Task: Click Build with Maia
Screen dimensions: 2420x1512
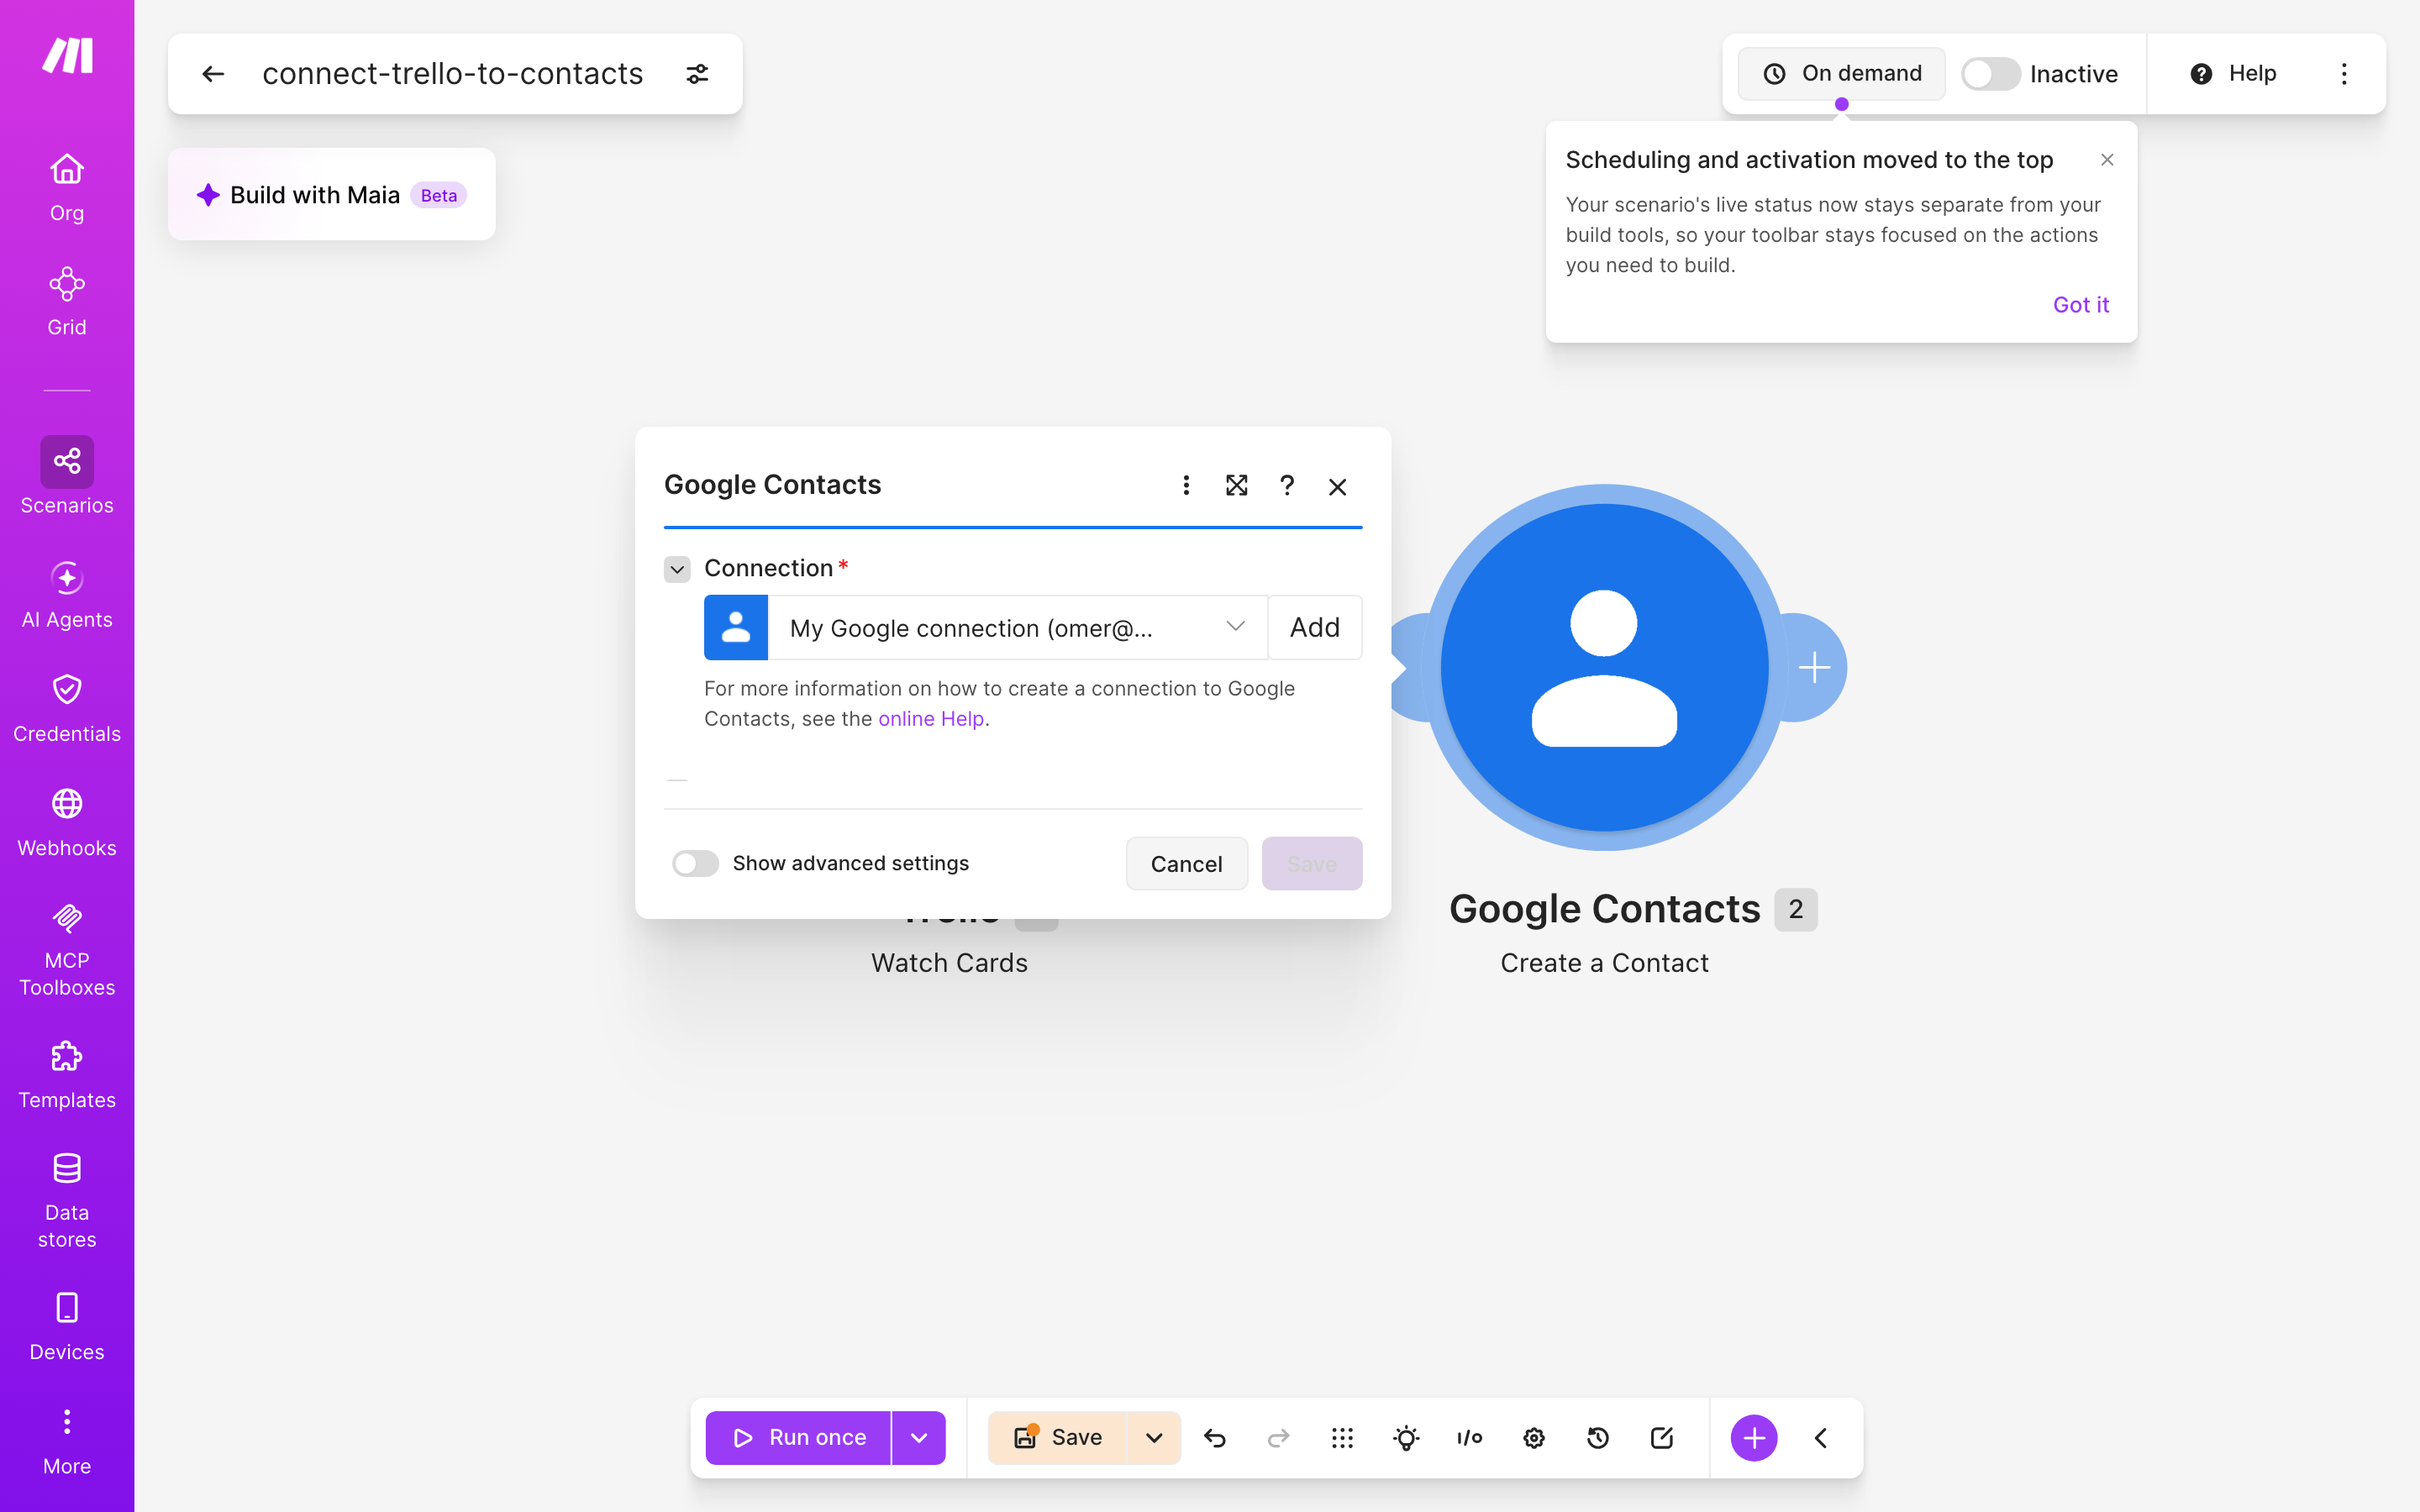Action: pyautogui.click(x=332, y=195)
